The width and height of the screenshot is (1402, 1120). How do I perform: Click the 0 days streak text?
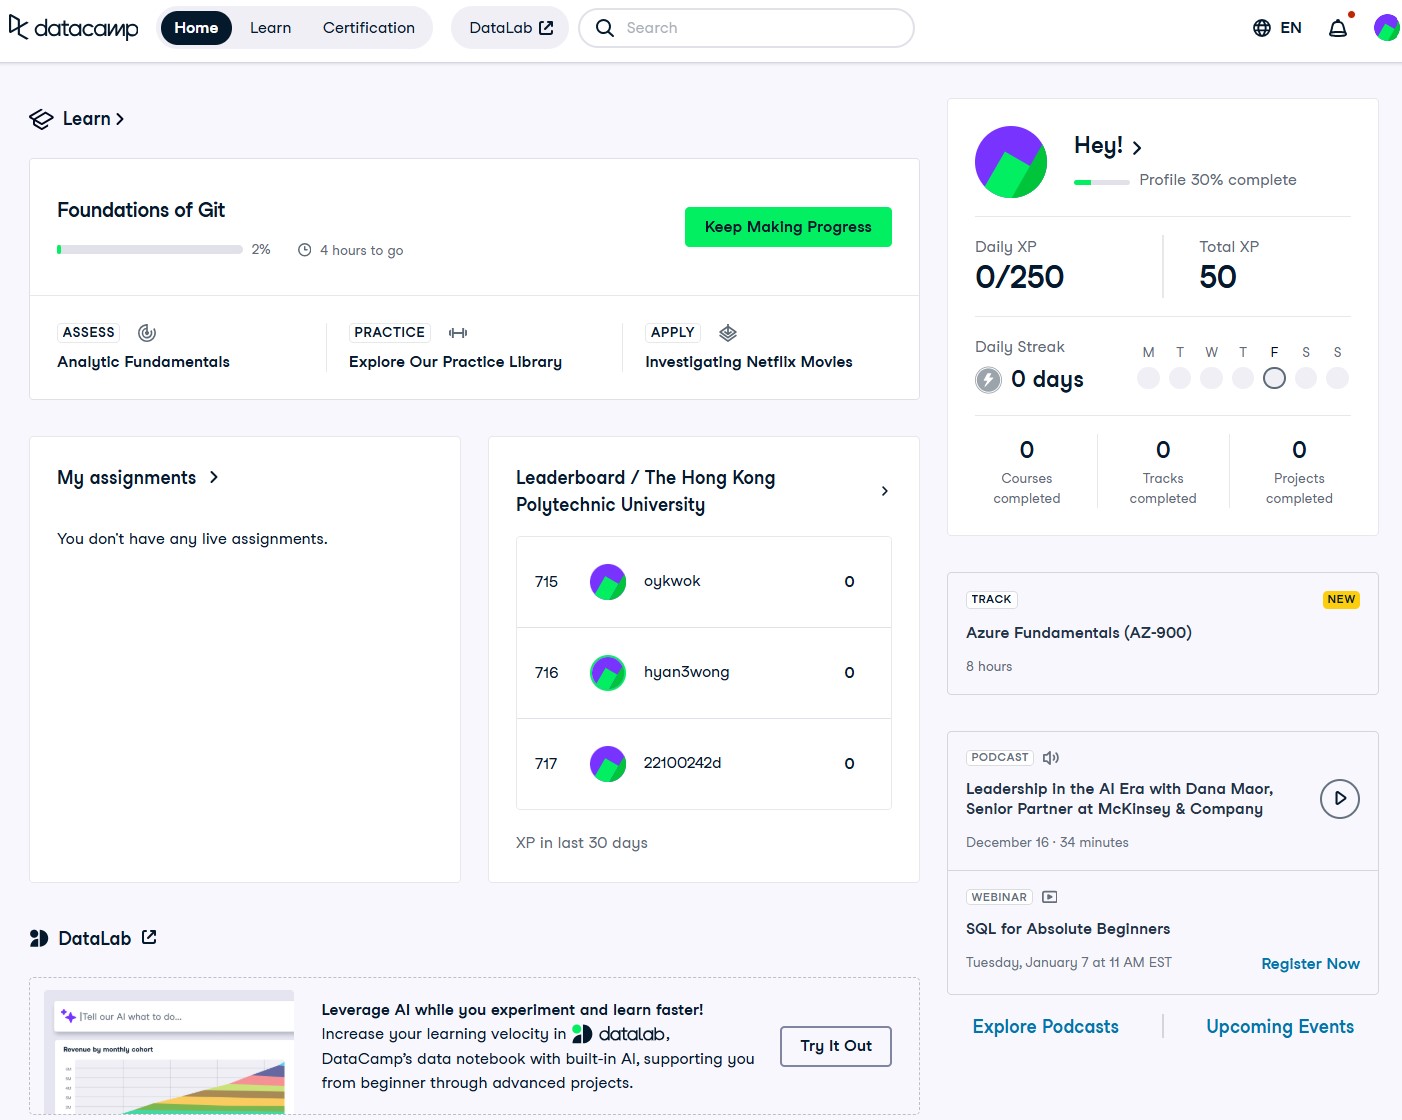pos(1047,380)
